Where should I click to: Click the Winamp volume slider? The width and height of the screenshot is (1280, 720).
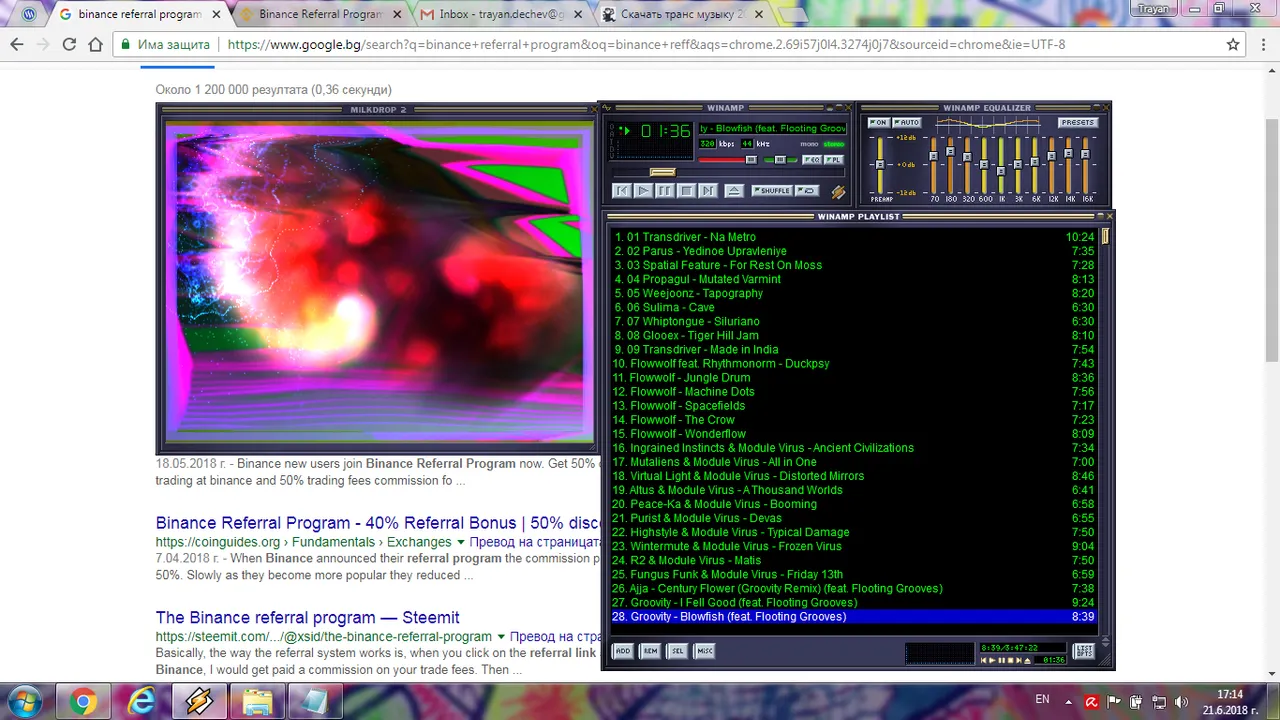[x=727, y=160]
